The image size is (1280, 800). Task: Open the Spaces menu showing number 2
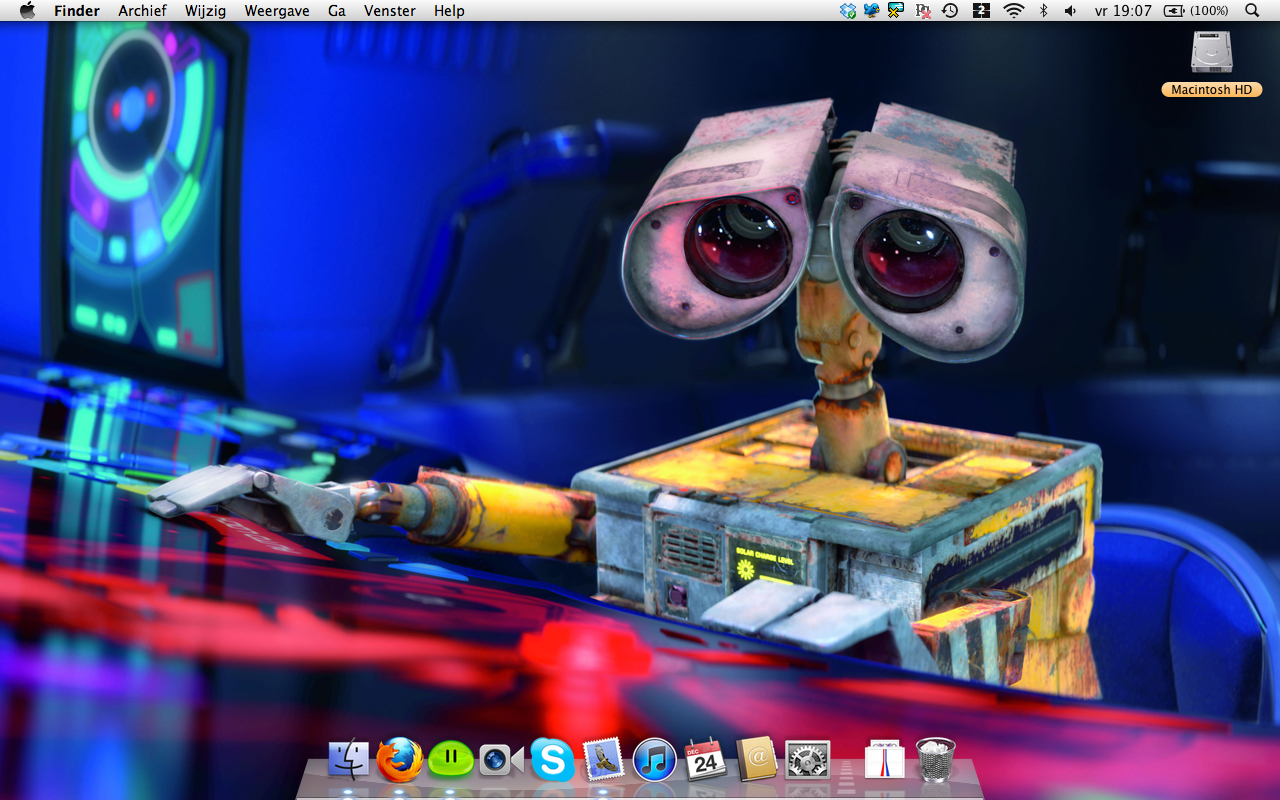coord(981,11)
